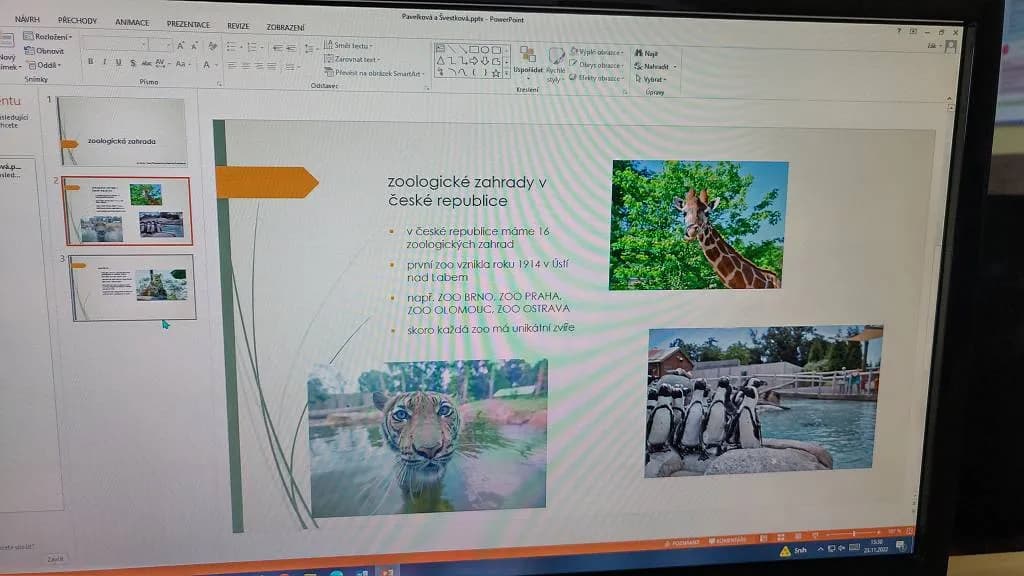Open the Uspořádat arrange menu

(x=527, y=61)
